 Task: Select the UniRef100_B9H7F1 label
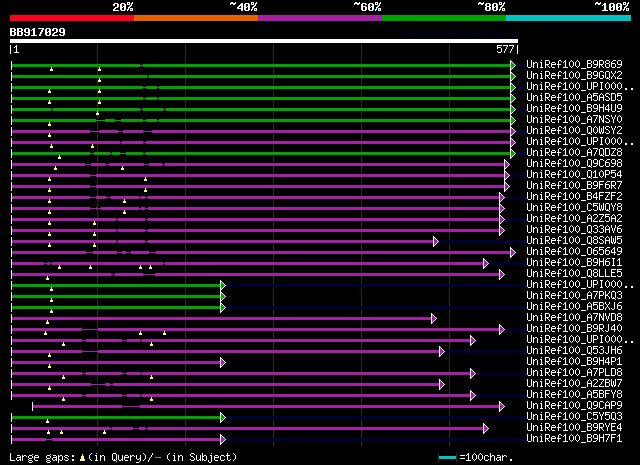coord(574,438)
